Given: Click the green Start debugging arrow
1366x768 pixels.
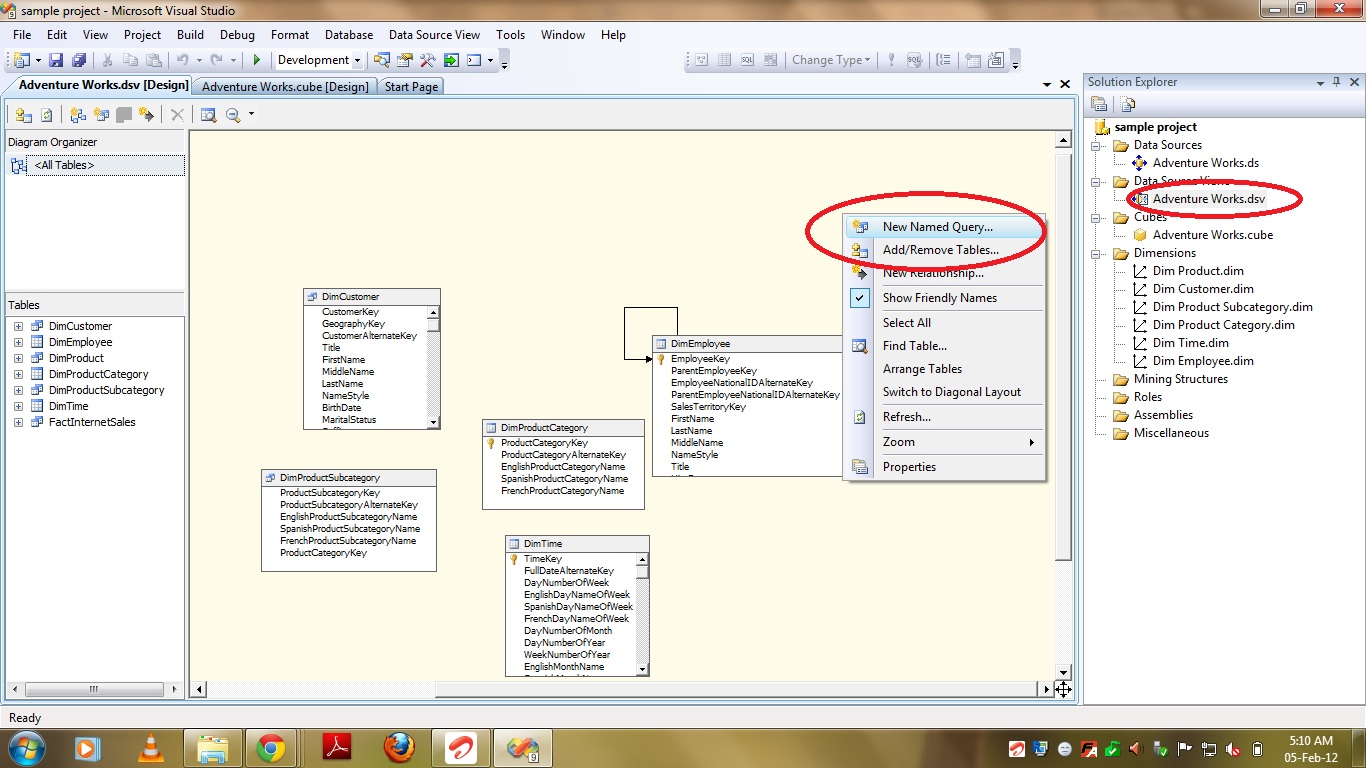Looking at the screenshot, I should (257, 61).
